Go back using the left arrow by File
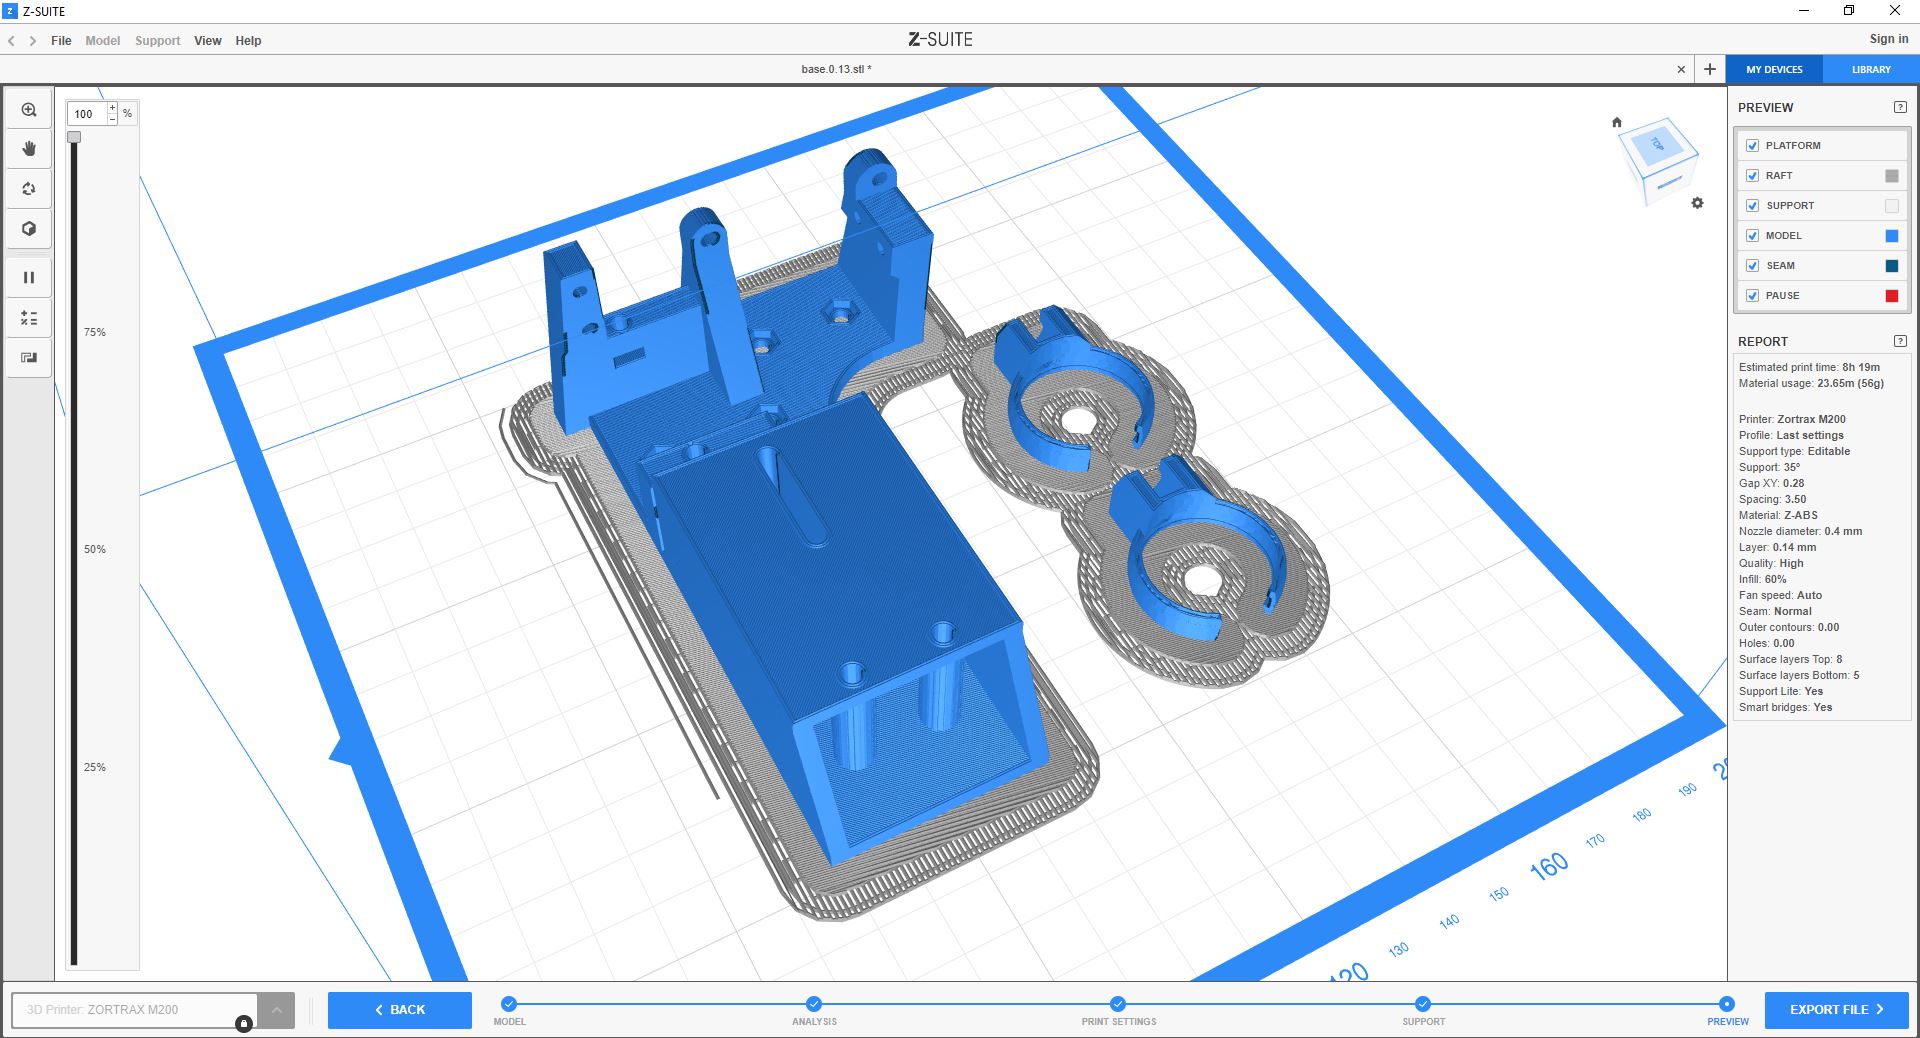Viewport: 1920px width, 1038px height. pos(12,41)
